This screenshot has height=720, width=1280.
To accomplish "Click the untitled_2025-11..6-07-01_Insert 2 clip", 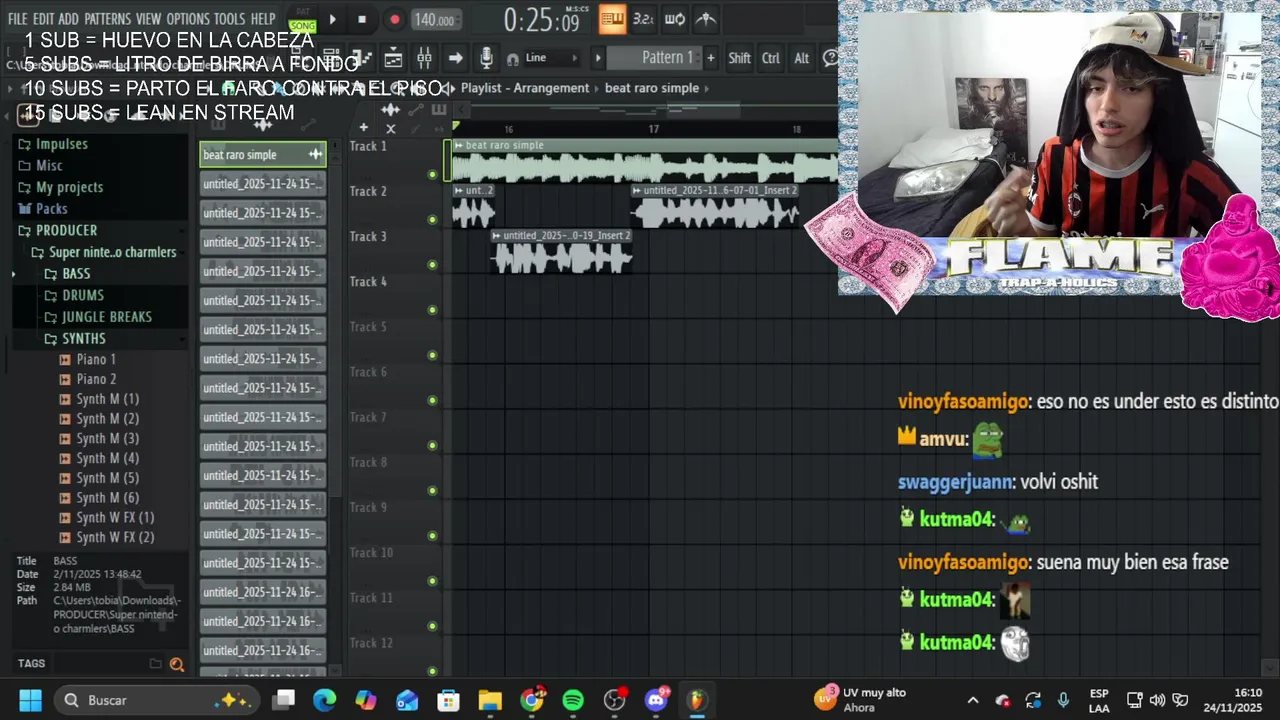I will (x=716, y=206).
